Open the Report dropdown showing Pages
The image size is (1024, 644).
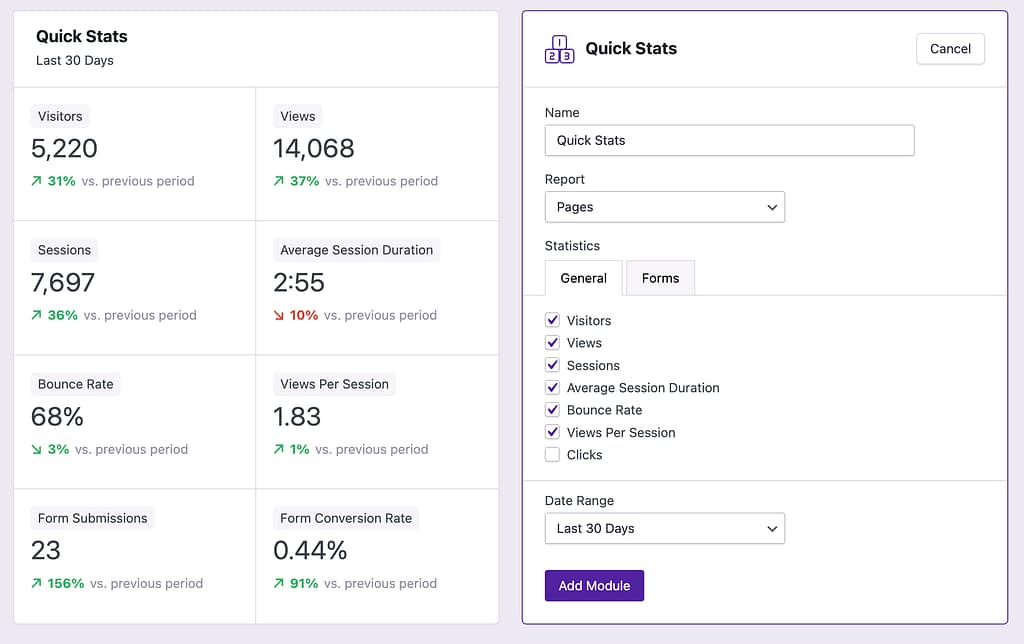coord(664,207)
